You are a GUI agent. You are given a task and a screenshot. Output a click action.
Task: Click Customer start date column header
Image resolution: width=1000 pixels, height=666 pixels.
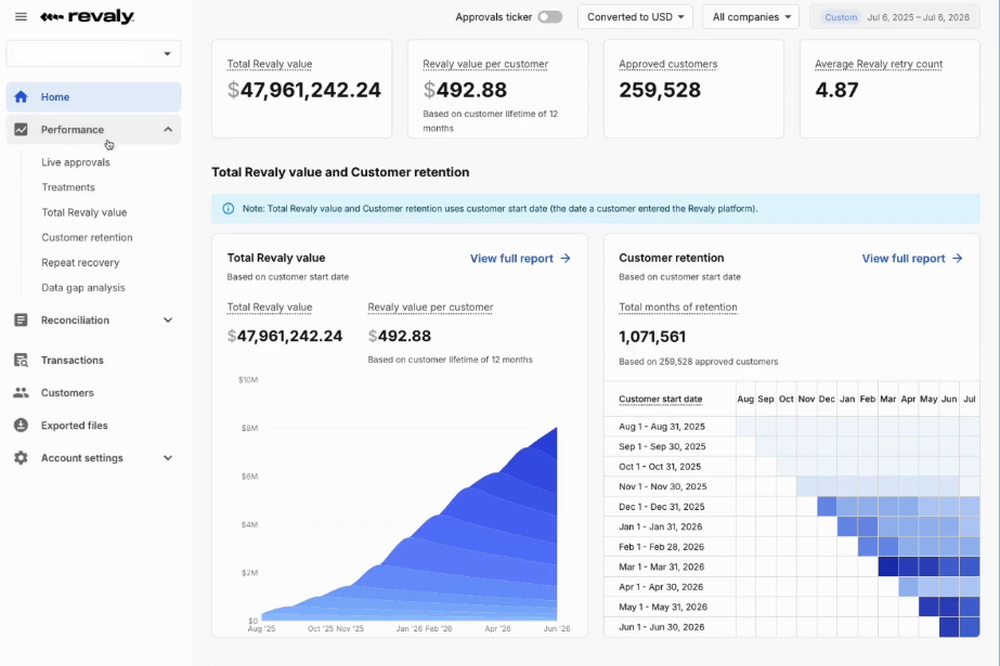point(660,399)
